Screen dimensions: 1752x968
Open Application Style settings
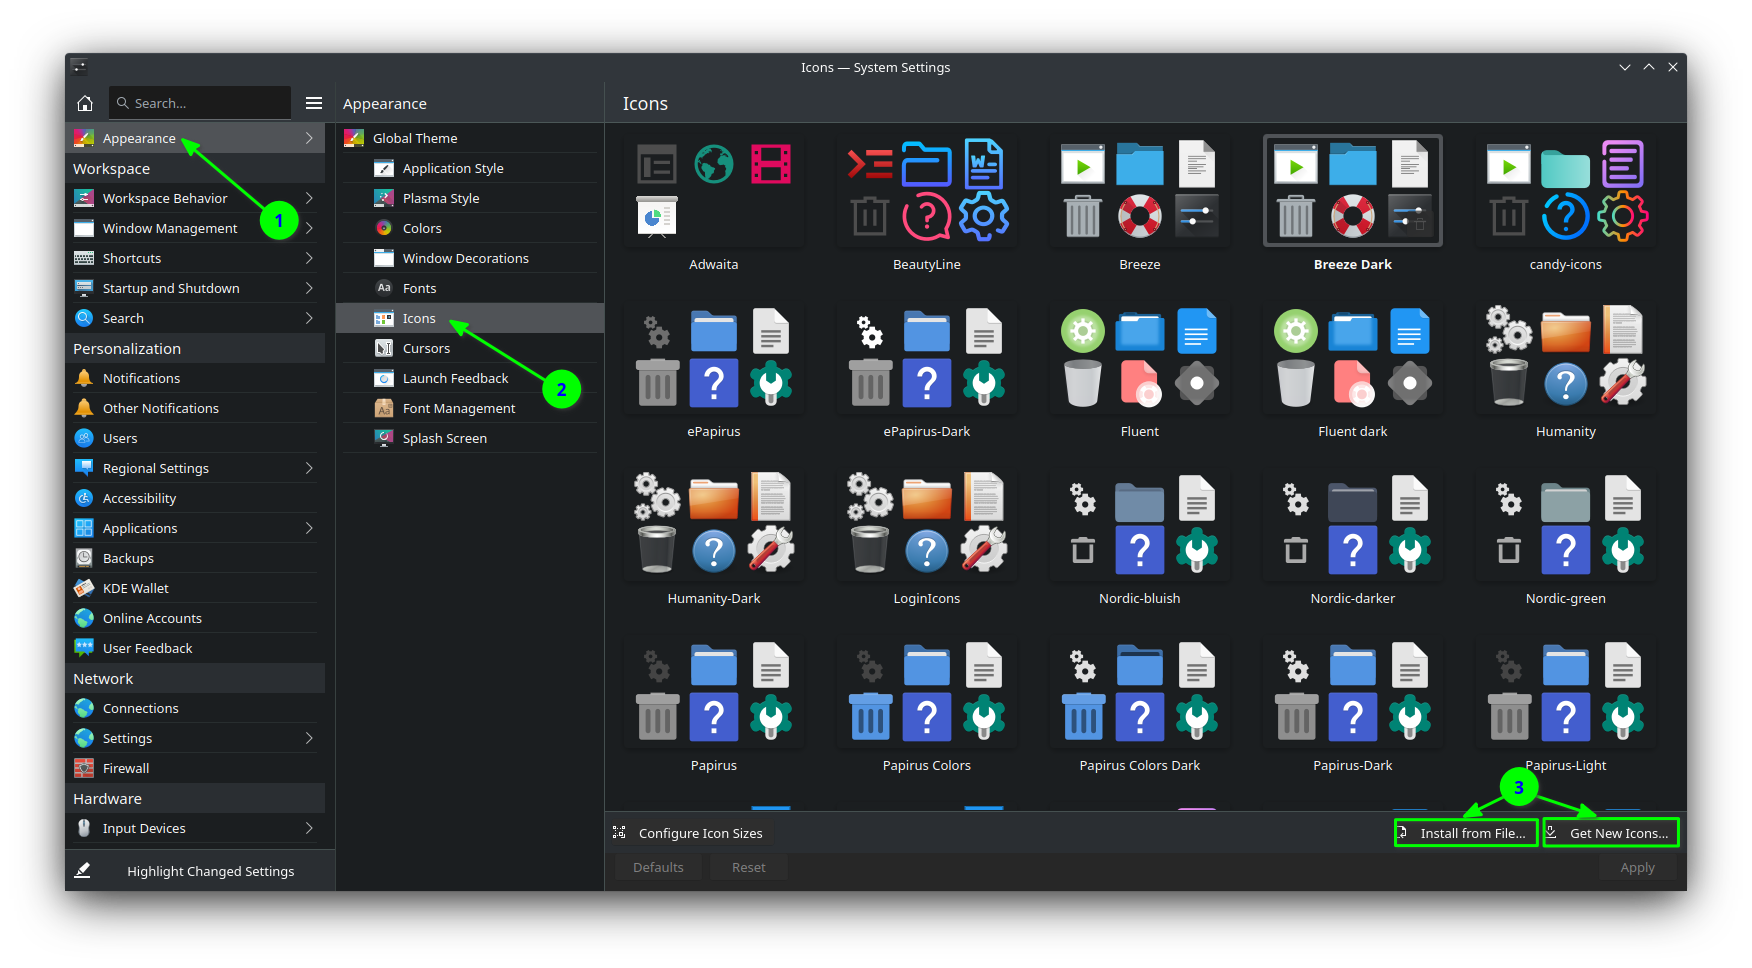tap(470, 168)
